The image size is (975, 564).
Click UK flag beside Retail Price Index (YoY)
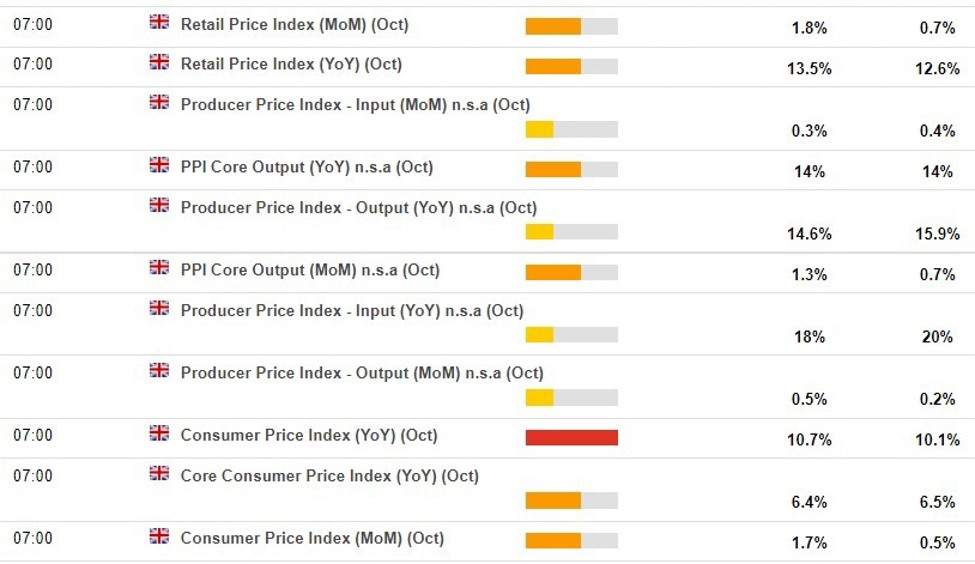click(159, 62)
